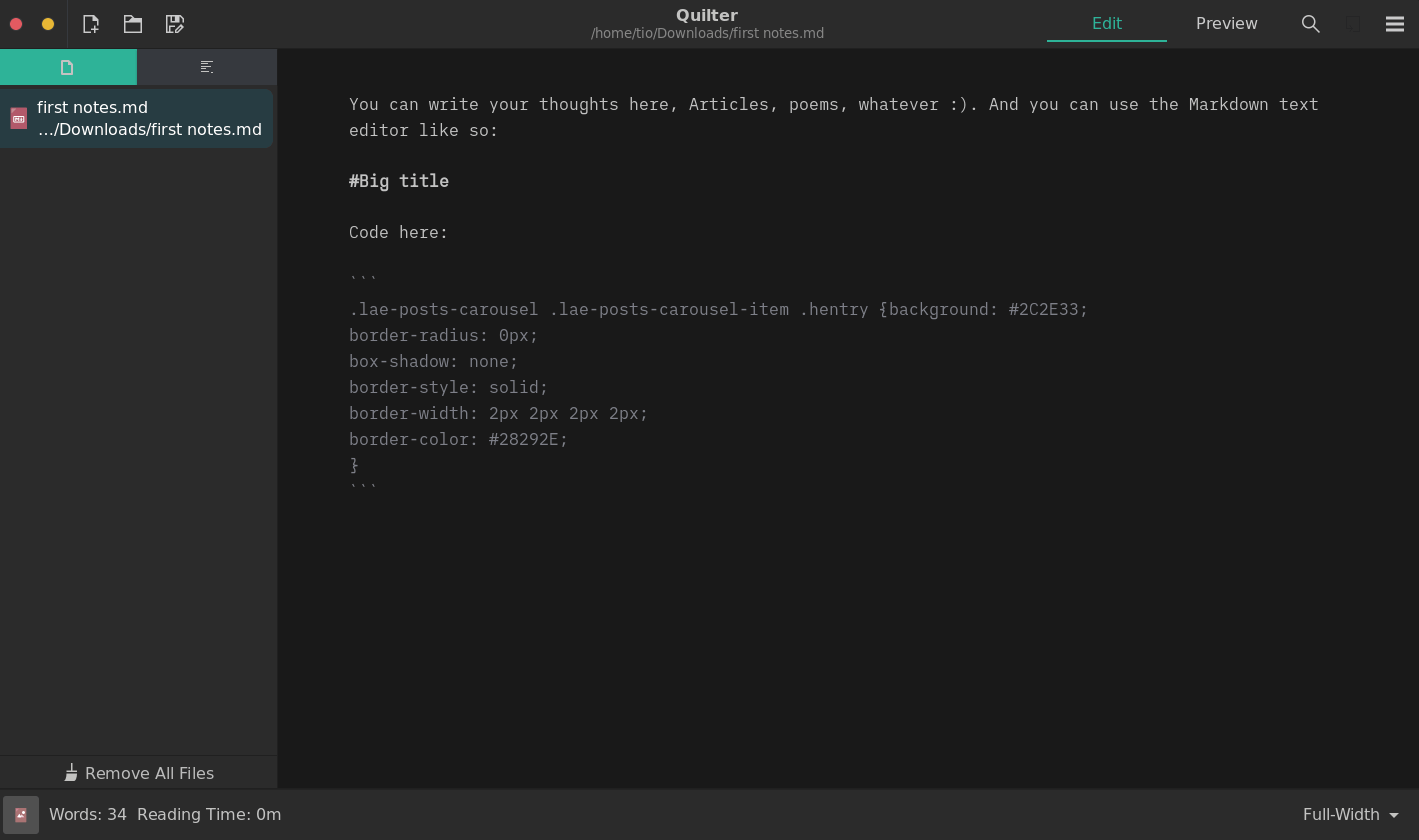Screen dimensions: 1419x840
Task: Open the hamburger menu
Action: (1394, 24)
